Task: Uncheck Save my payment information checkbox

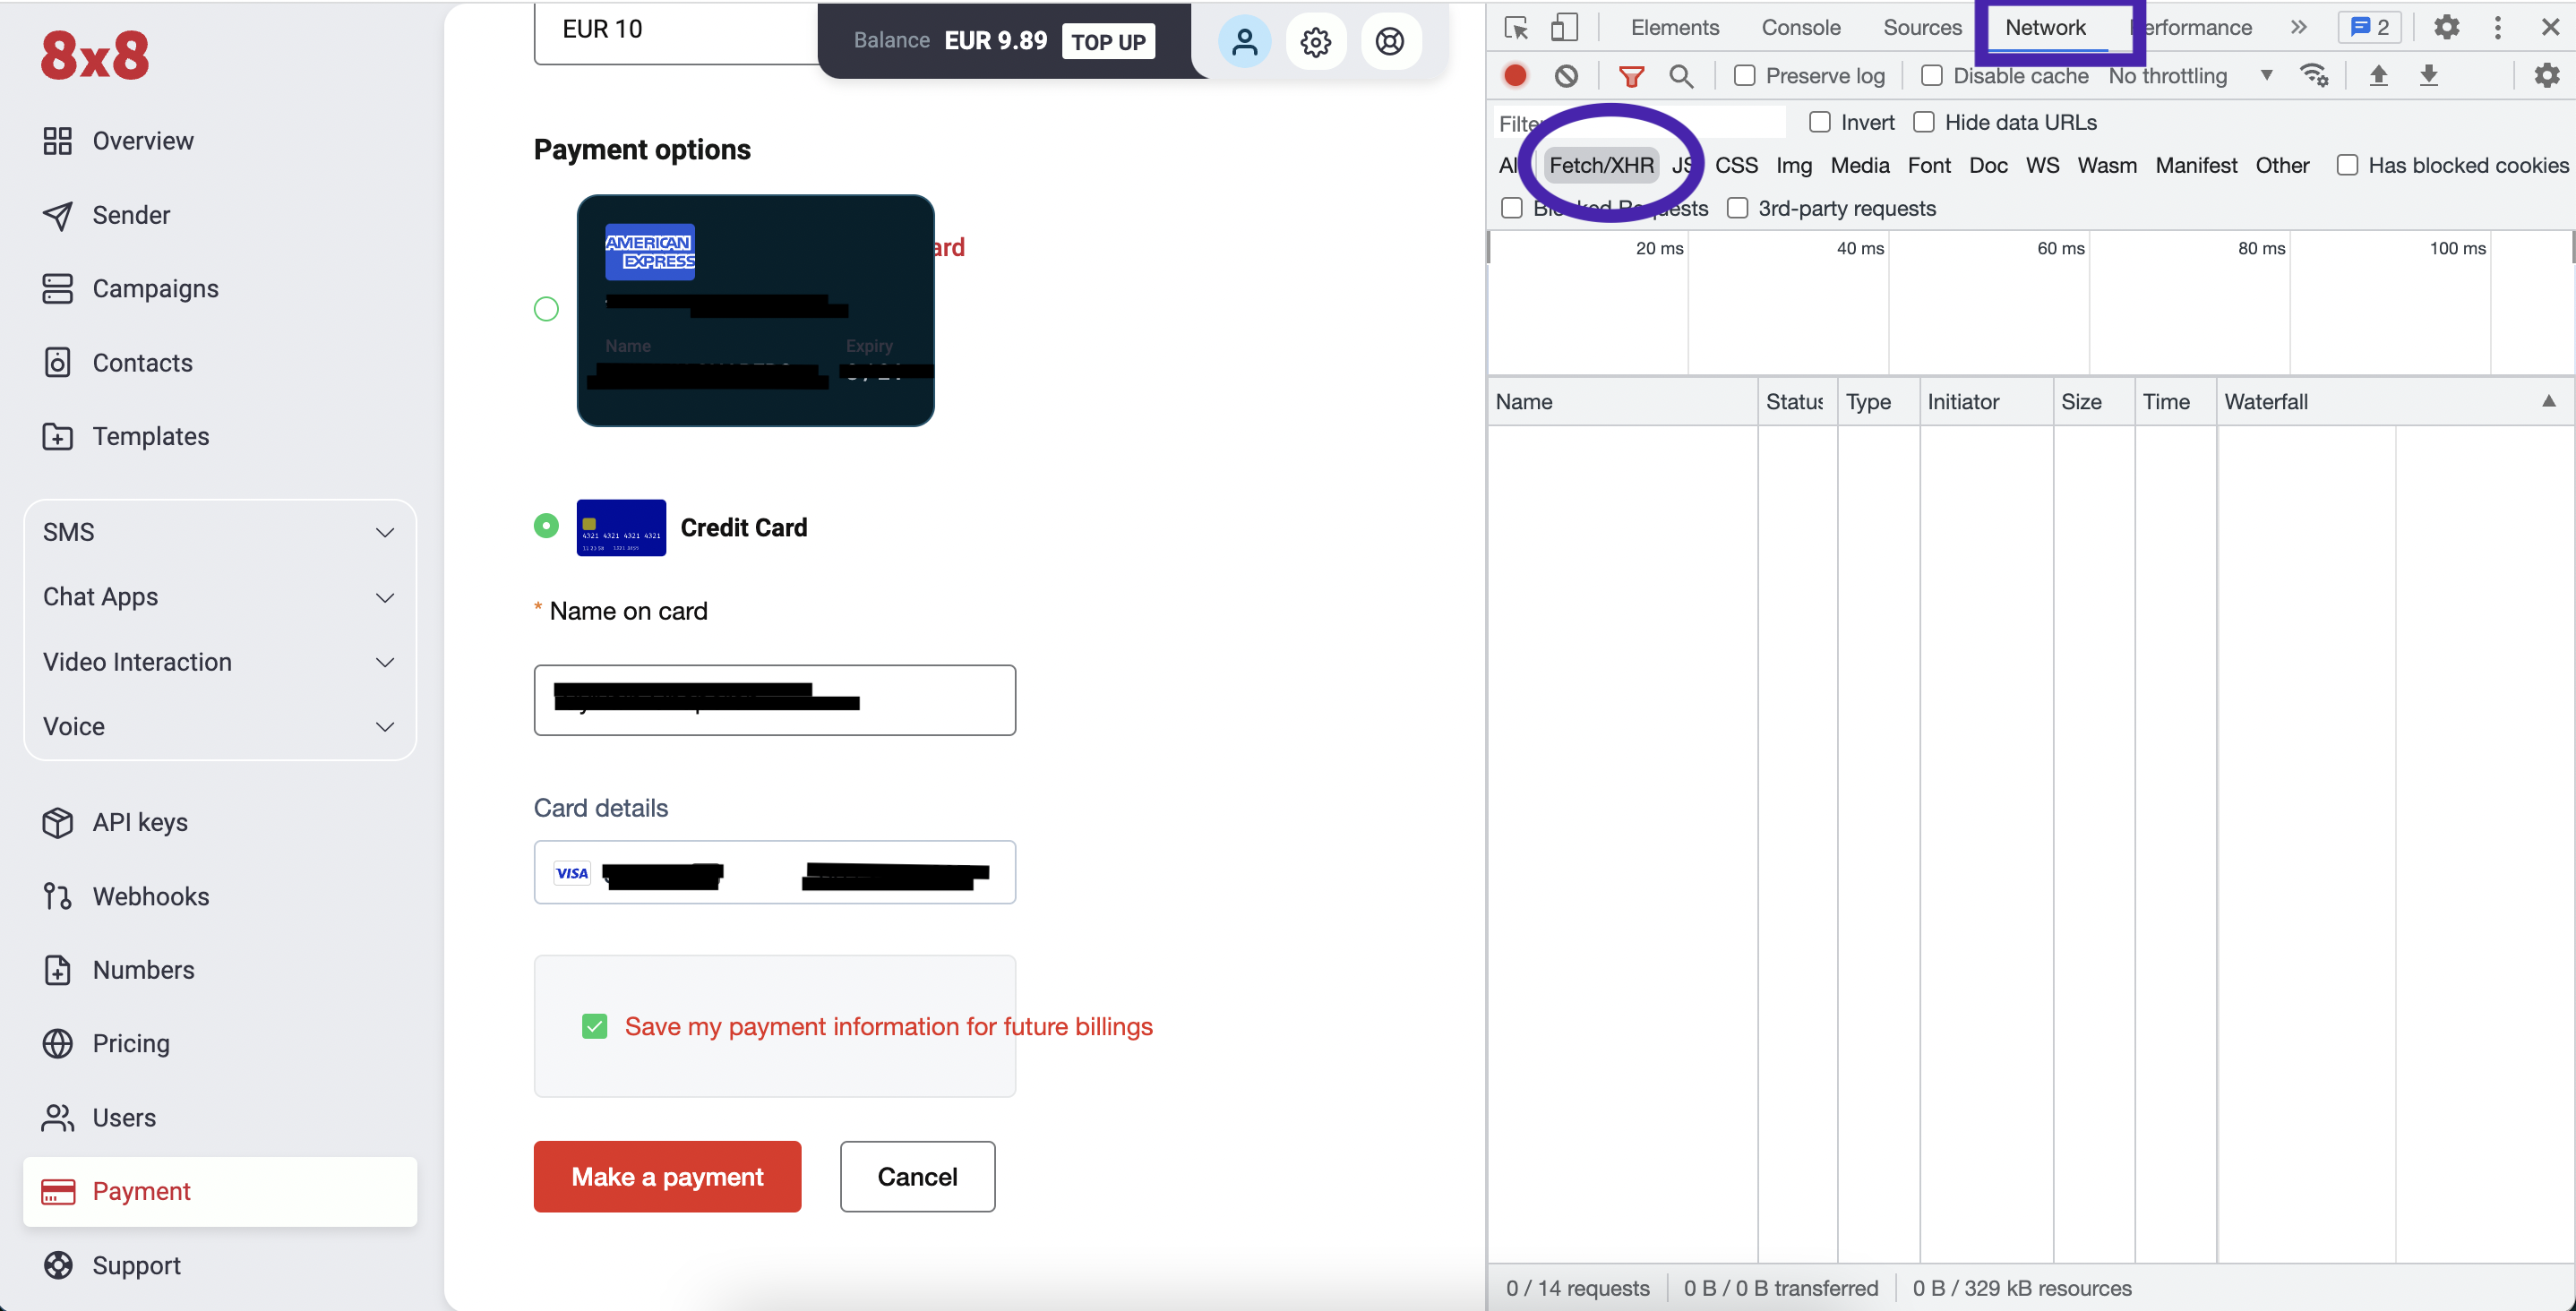Action: click(594, 1026)
